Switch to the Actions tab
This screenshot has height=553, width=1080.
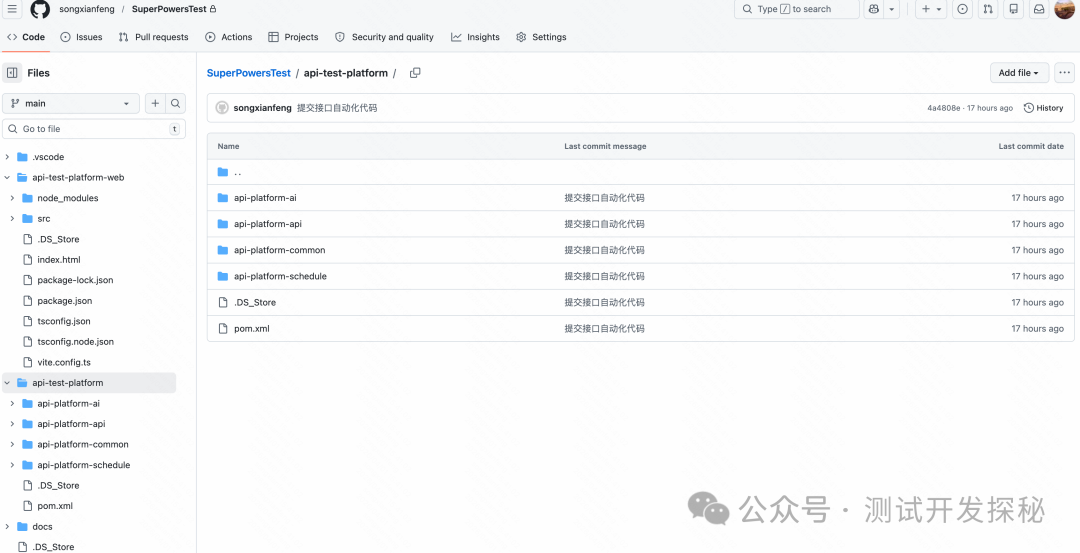[229, 37]
